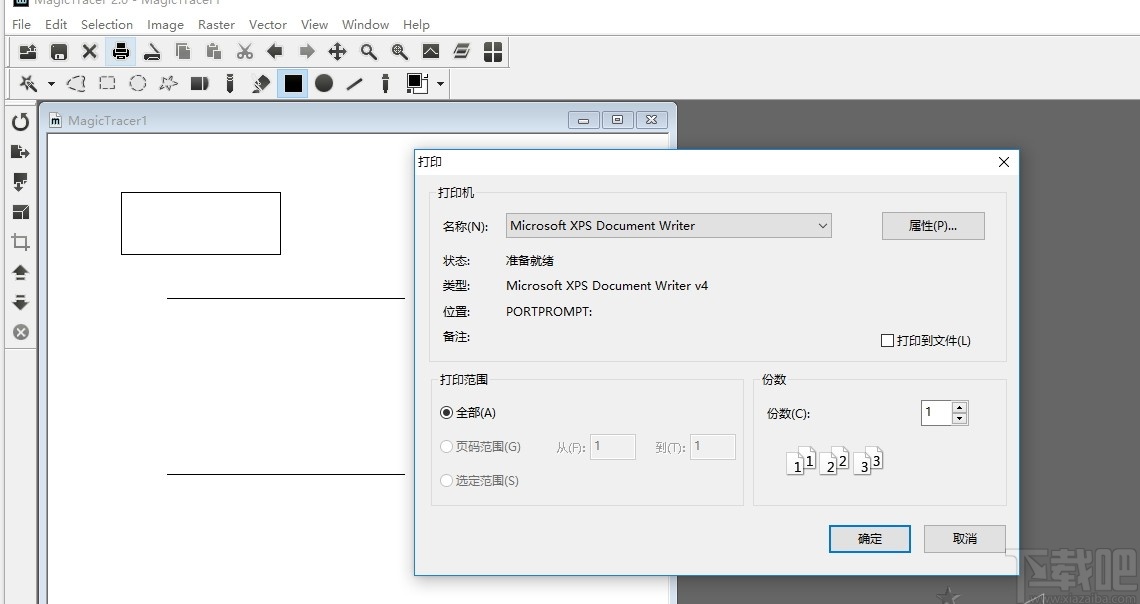Image resolution: width=1140 pixels, height=604 pixels.
Task: Click the copies count input field
Action: click(936, 413)
